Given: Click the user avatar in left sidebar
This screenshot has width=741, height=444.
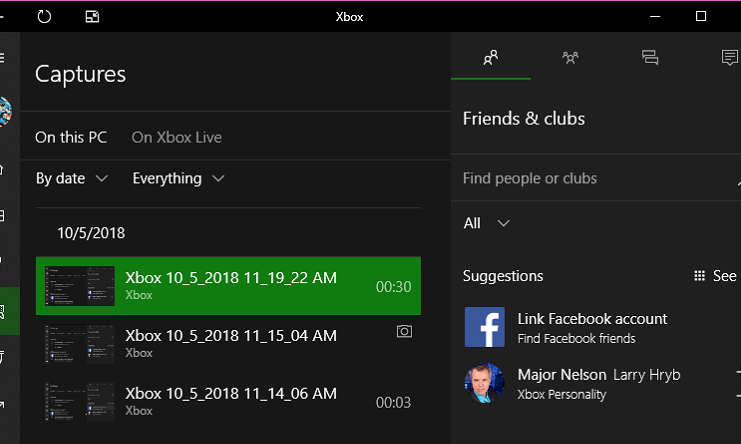Looking at the screenshot, I should pyautogui.click(x=5, y=112).
